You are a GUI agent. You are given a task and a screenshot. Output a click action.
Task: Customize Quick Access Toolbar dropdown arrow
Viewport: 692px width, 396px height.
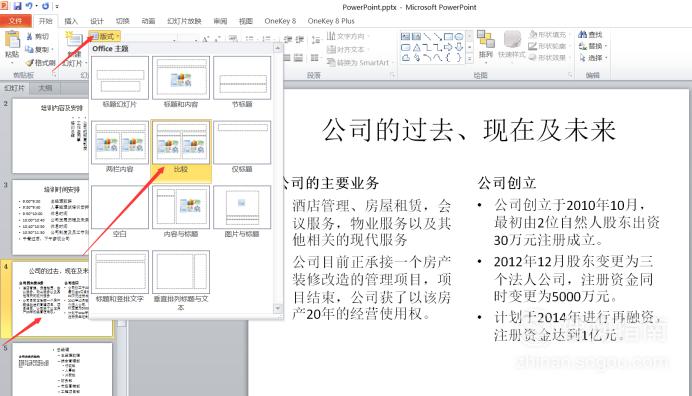click(57, 7)
